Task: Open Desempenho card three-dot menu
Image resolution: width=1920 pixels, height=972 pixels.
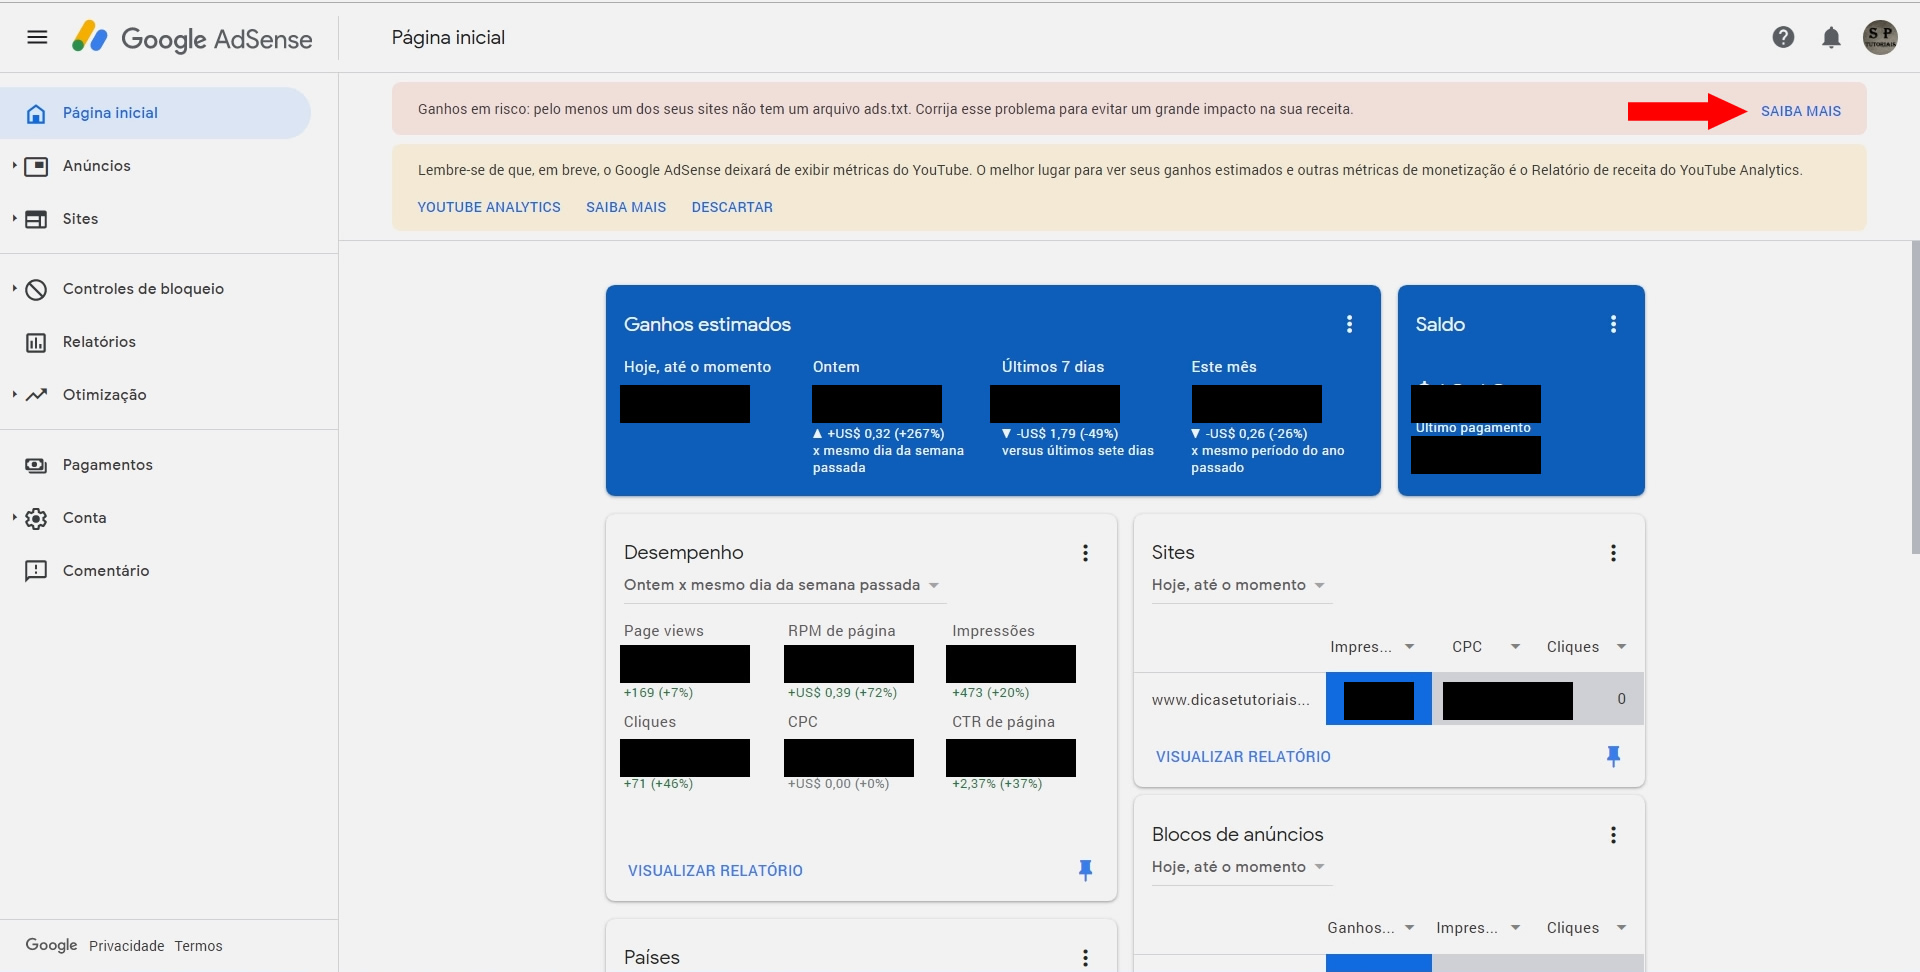Action: (1085, 553)
